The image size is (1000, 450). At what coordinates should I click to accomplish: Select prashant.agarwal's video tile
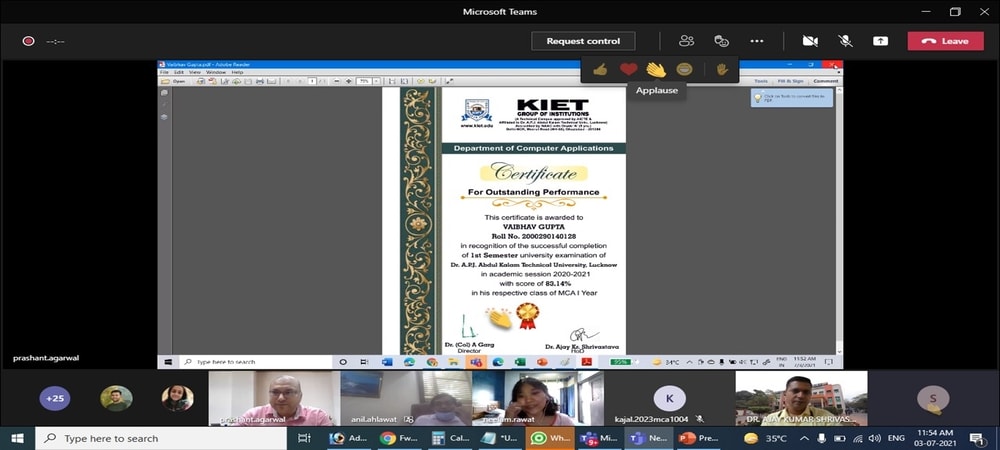click(272, 398)
